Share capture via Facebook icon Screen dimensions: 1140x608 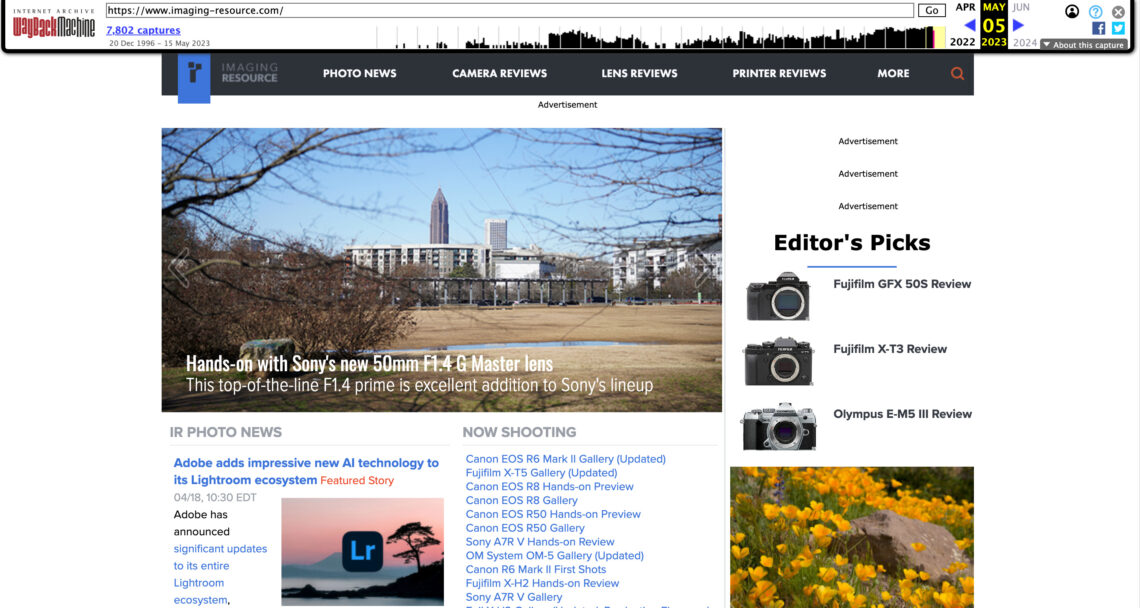tap(1099, 28)
